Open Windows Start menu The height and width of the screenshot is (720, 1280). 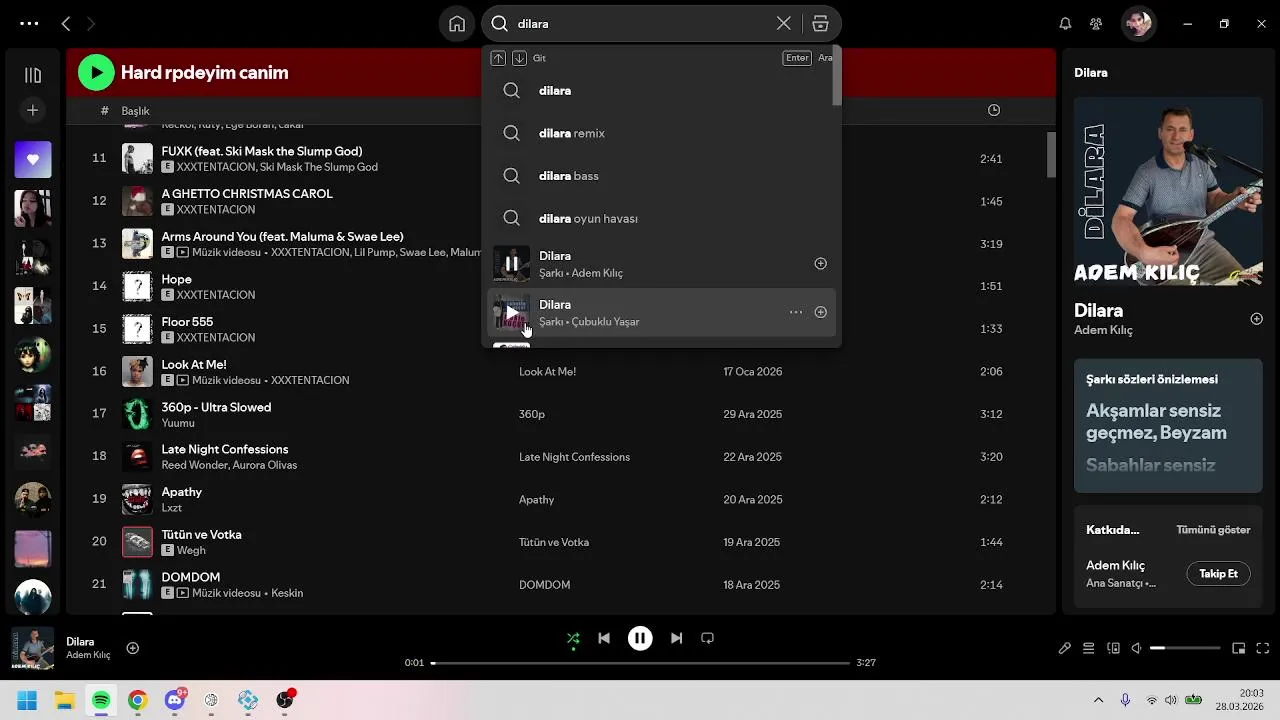coord(27,700)
